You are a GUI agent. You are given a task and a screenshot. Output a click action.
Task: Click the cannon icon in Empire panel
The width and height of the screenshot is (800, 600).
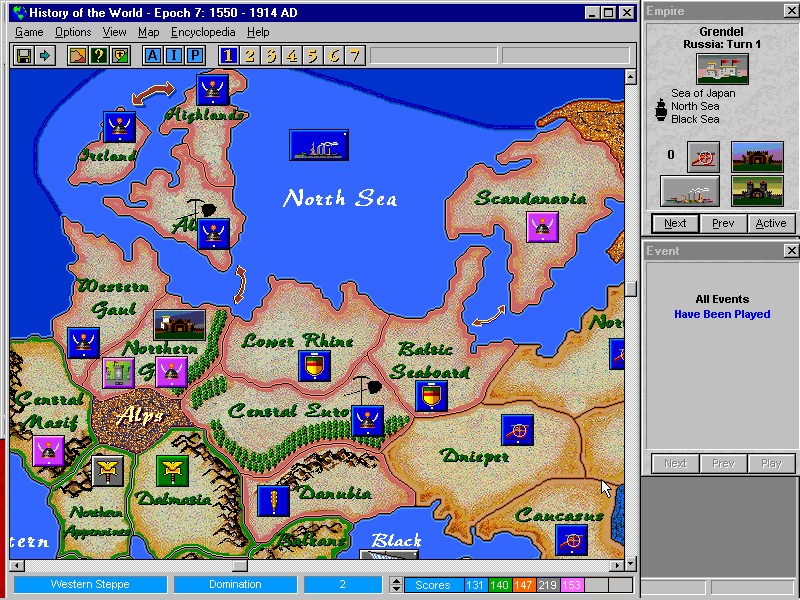703,157
